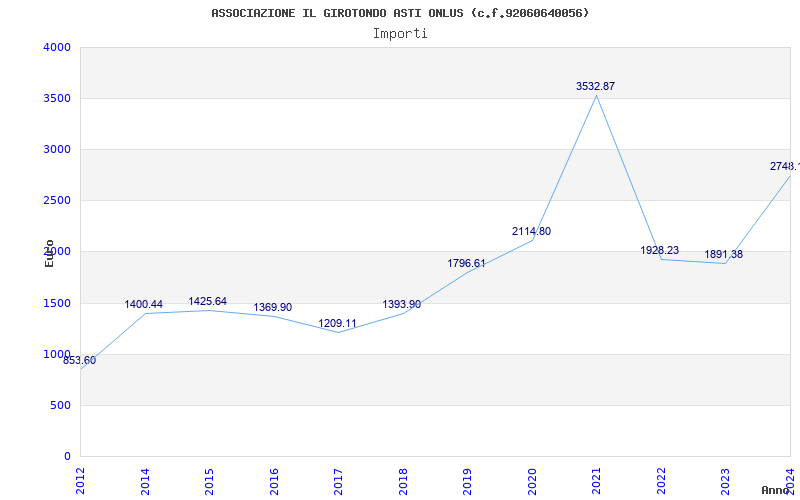Click the 500 y-axis tick label
This screenshot has height=500, width=800.
61,406
